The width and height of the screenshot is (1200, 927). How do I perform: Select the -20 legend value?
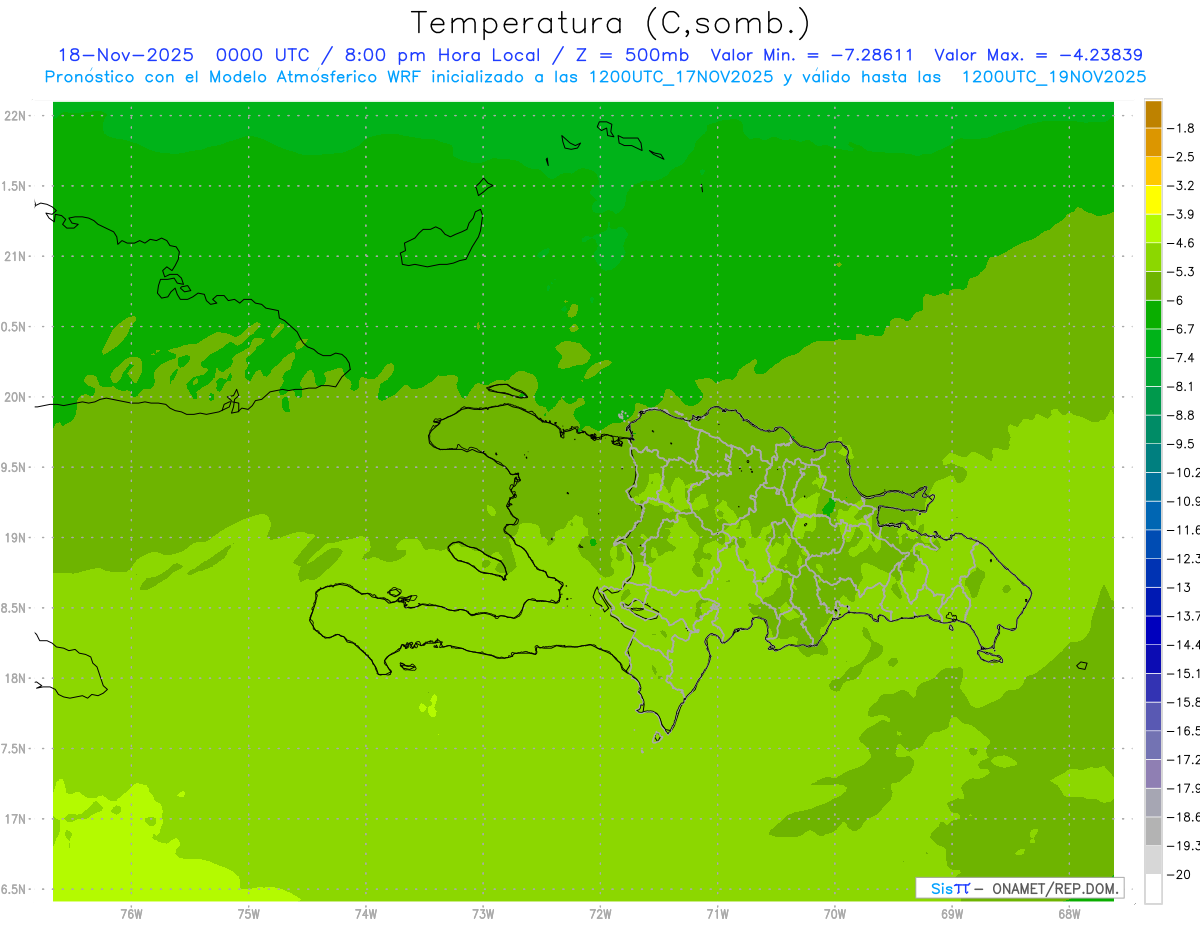(x=1178, y=874)
